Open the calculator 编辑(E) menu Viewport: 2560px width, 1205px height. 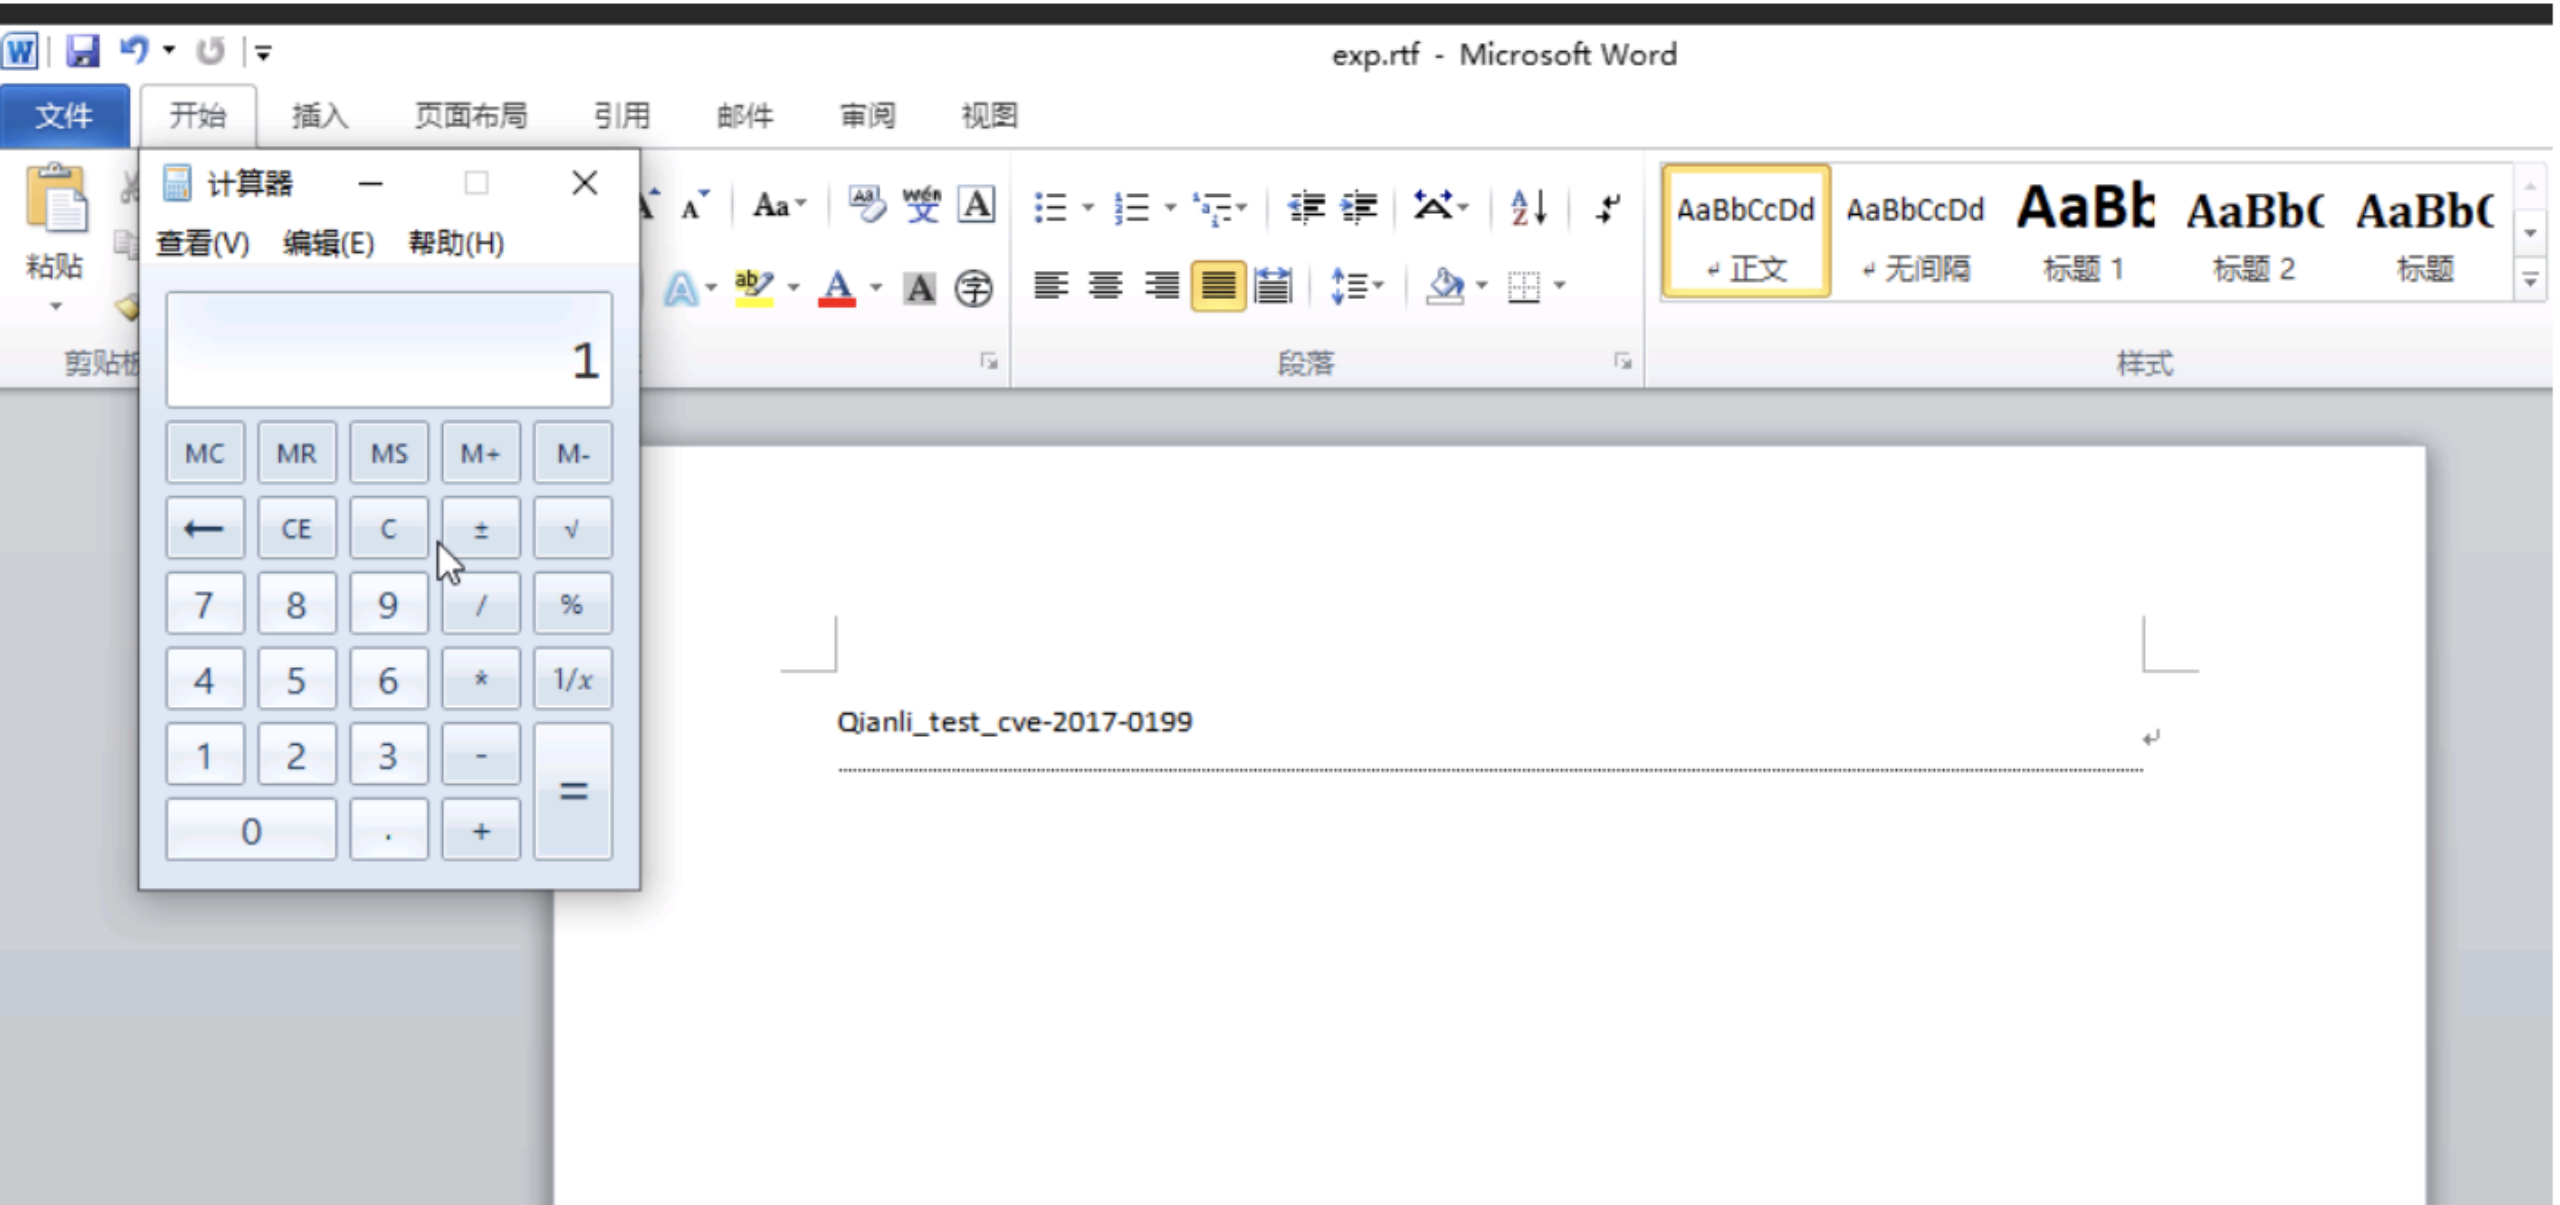pos(328,243)
